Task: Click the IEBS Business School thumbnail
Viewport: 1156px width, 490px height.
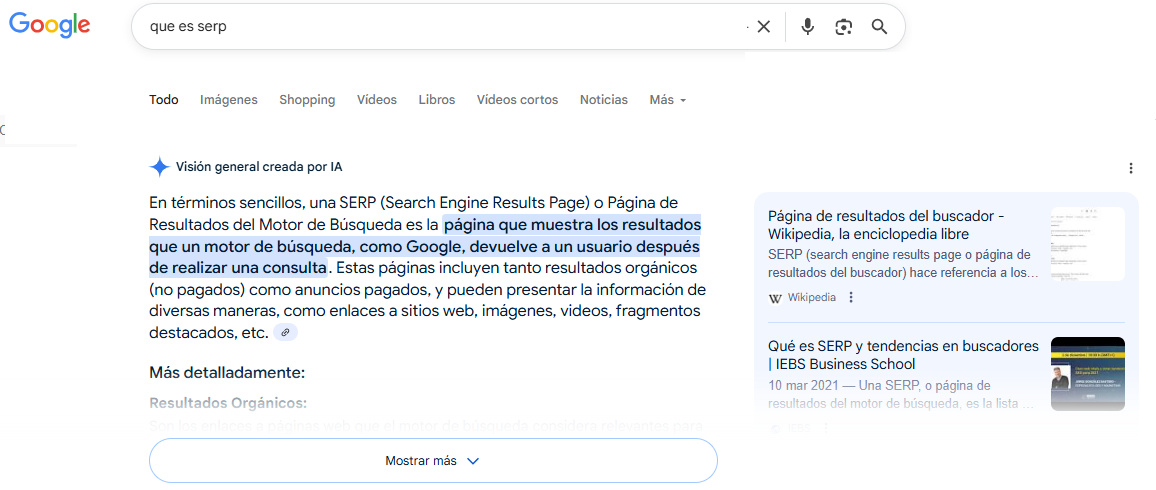Action: tap(1088, 374)
